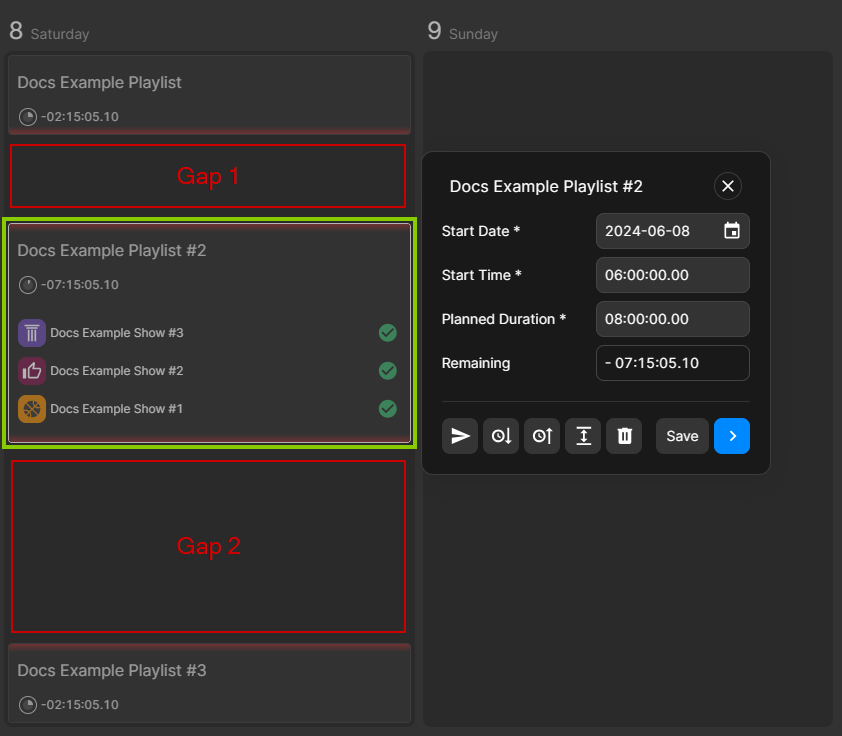Click the clock with down arrow button
Viewport: 842px width, 736px height.
501,436
